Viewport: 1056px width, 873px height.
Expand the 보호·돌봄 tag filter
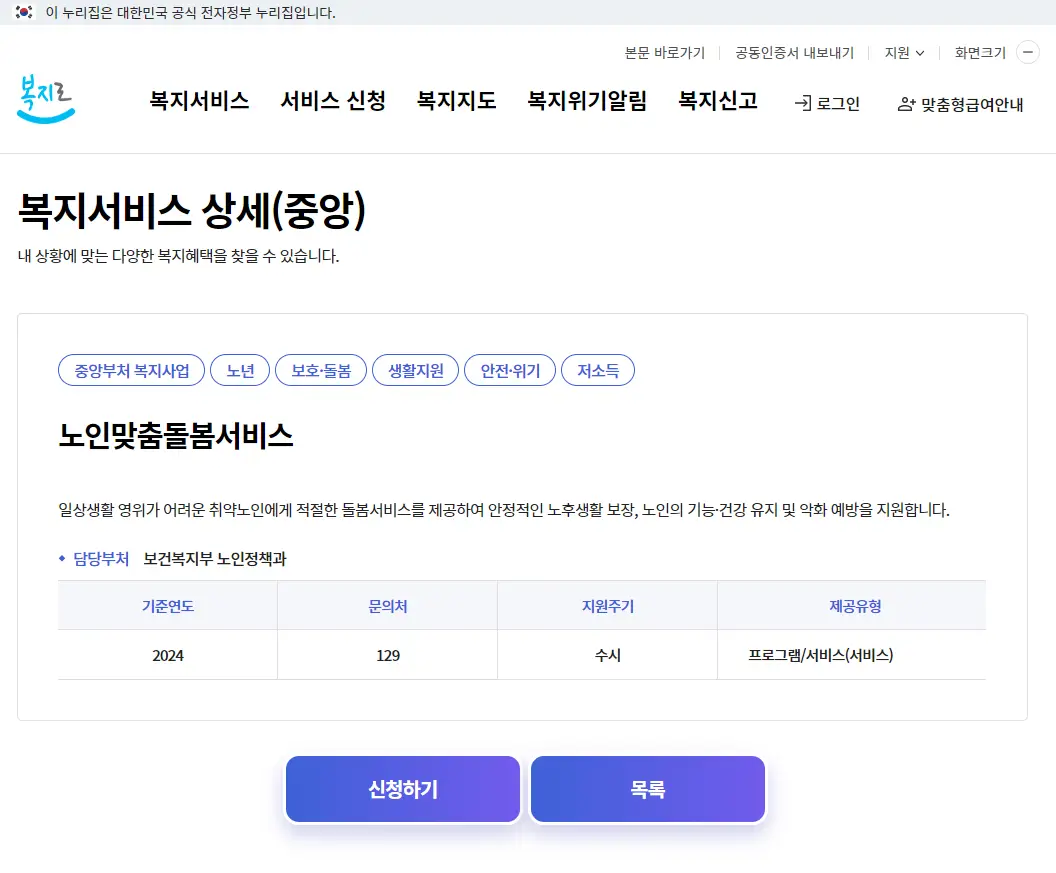pos(320,370)
